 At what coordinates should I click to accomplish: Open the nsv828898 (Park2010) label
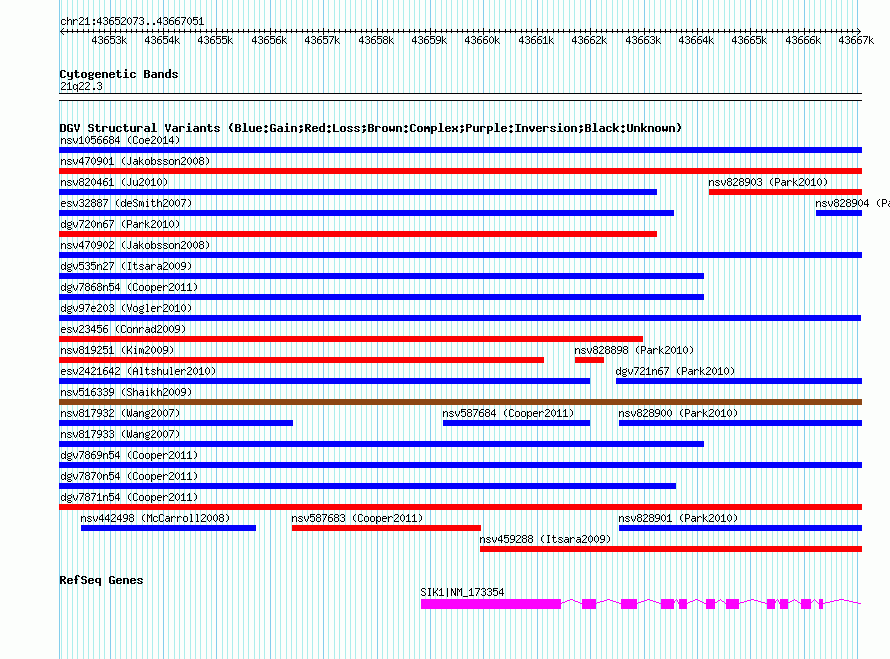click(634, 350)
